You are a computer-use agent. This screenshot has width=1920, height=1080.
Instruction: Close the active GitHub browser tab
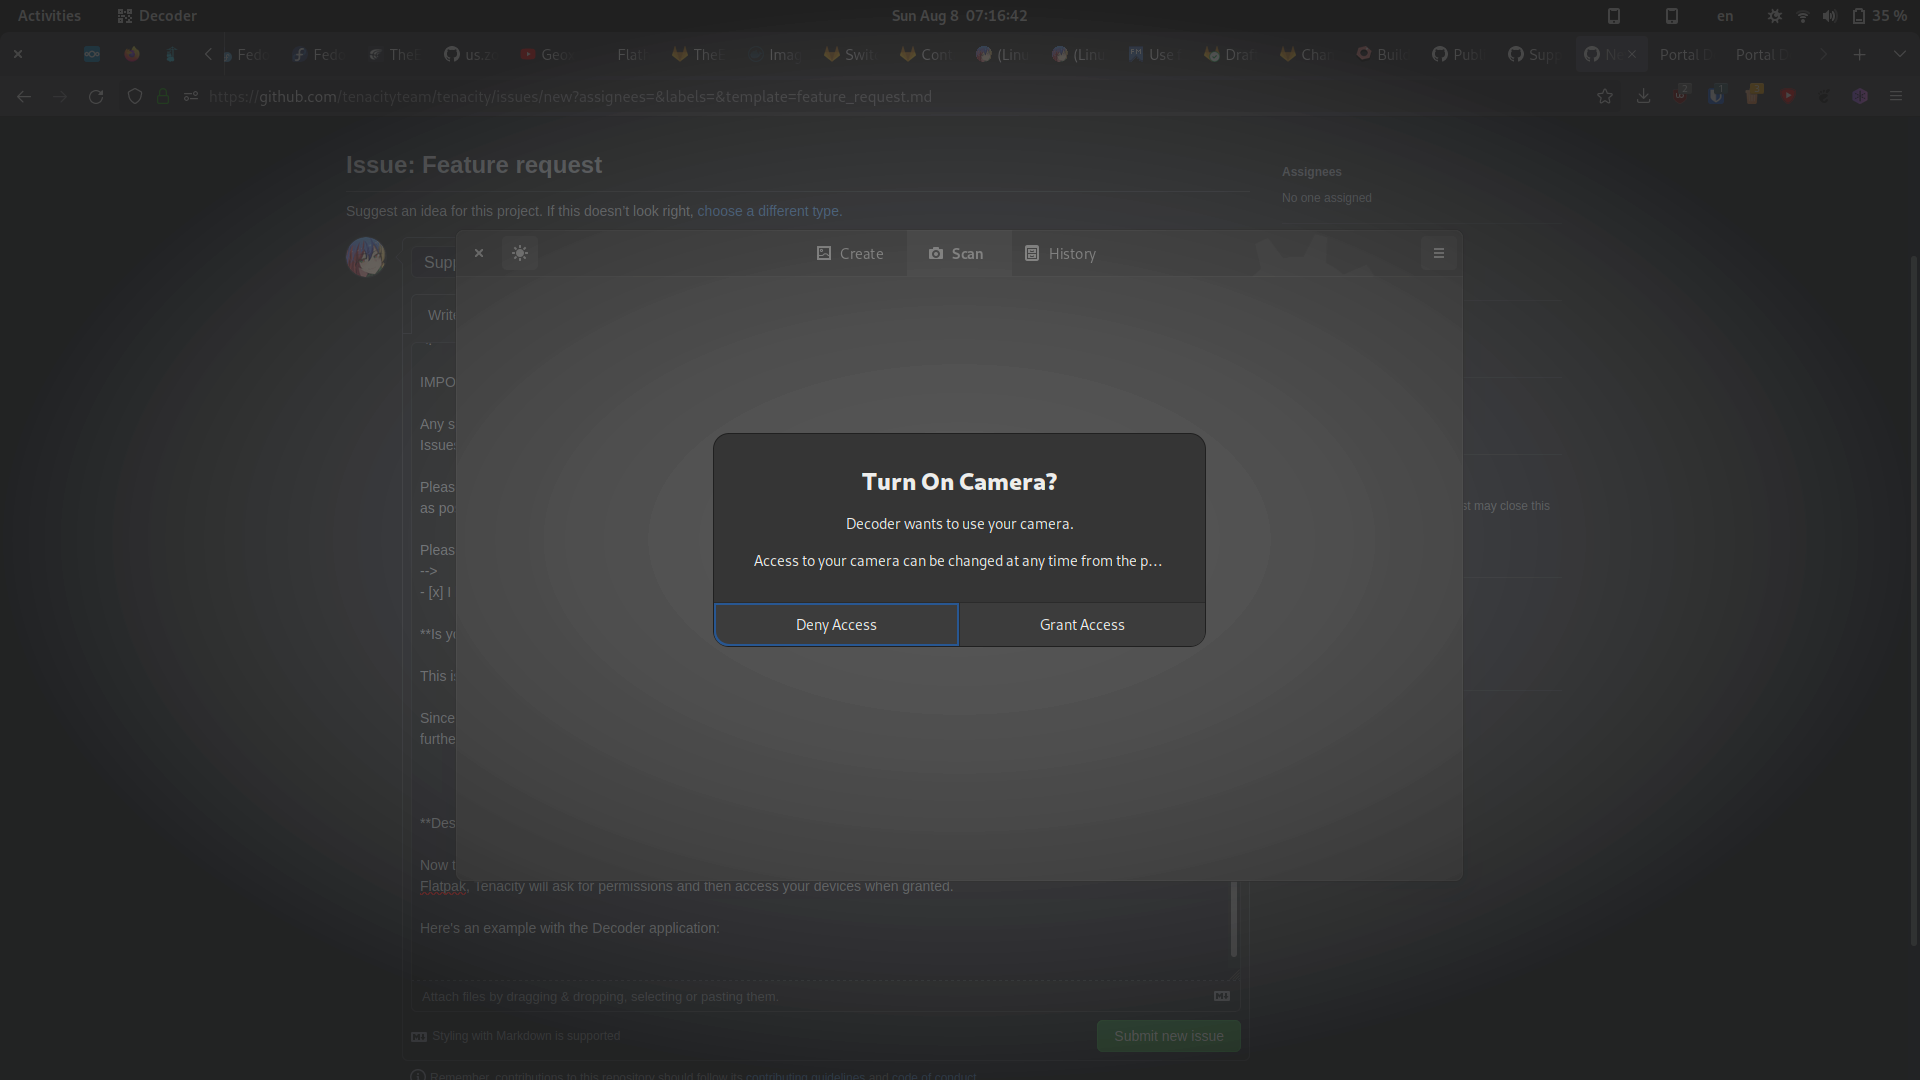(1632, 54)
